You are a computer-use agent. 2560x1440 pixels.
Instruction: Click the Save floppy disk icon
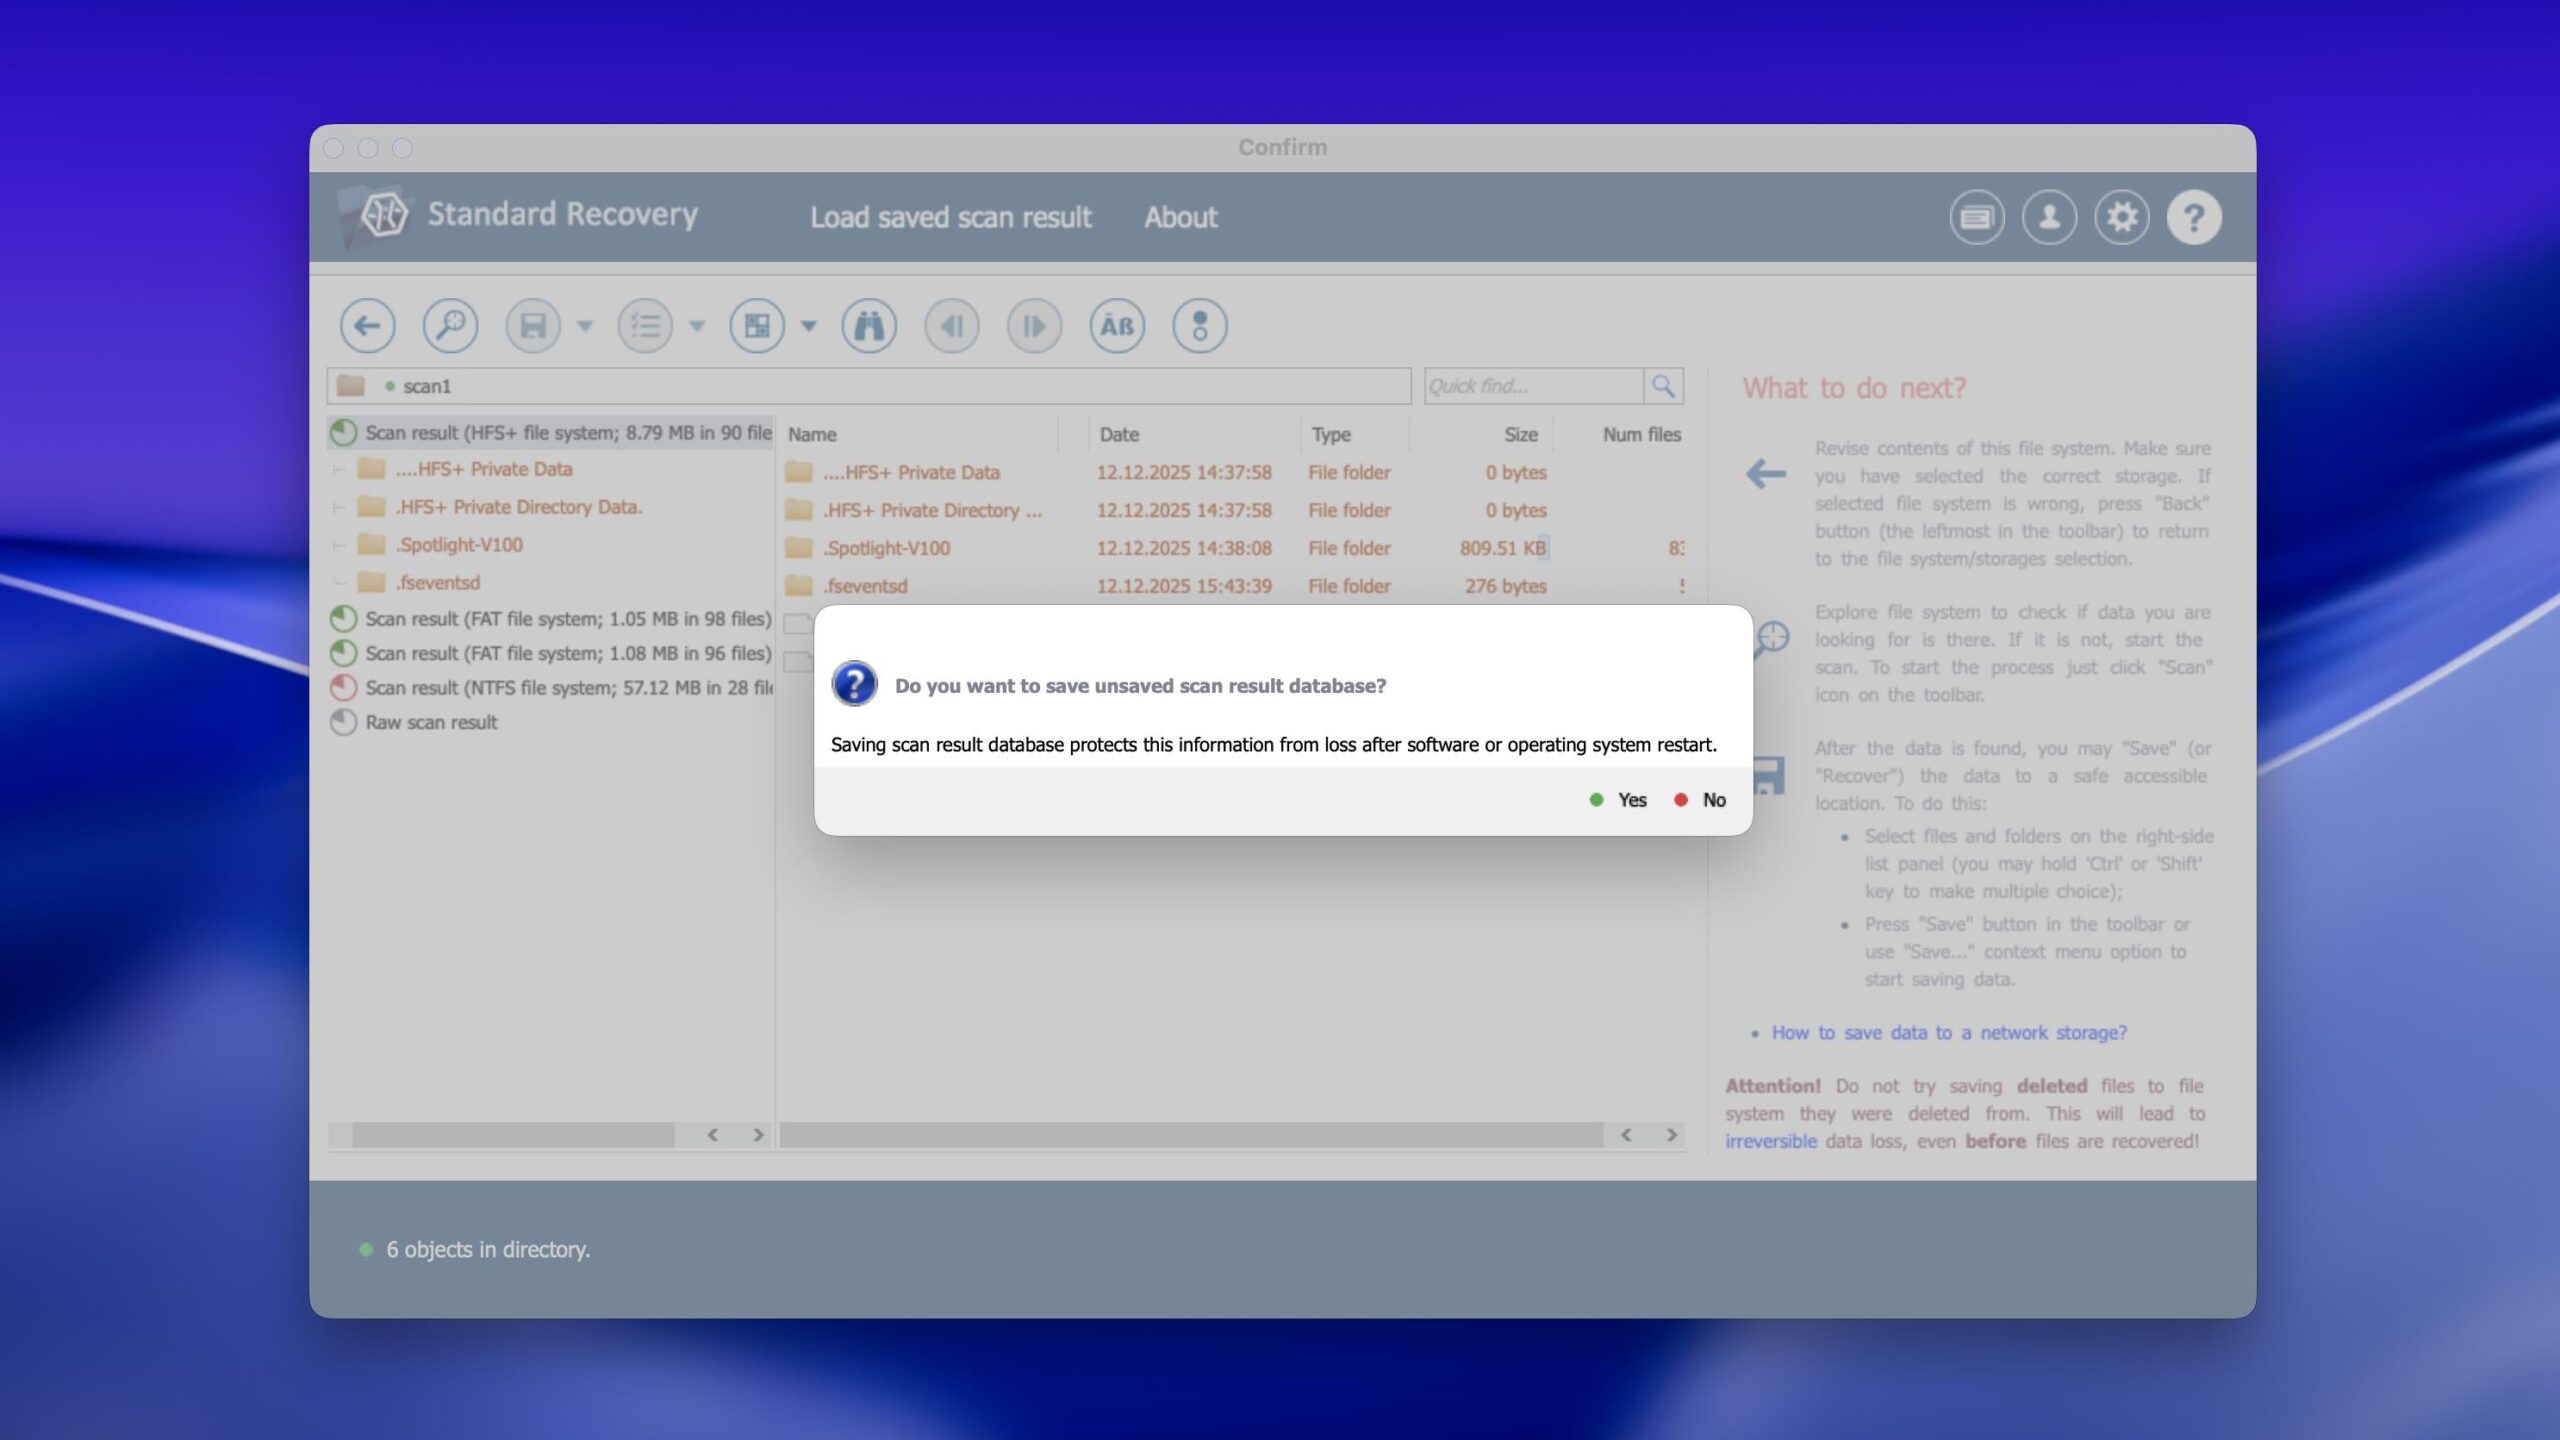pyautogui.click(x=533, y=326)
